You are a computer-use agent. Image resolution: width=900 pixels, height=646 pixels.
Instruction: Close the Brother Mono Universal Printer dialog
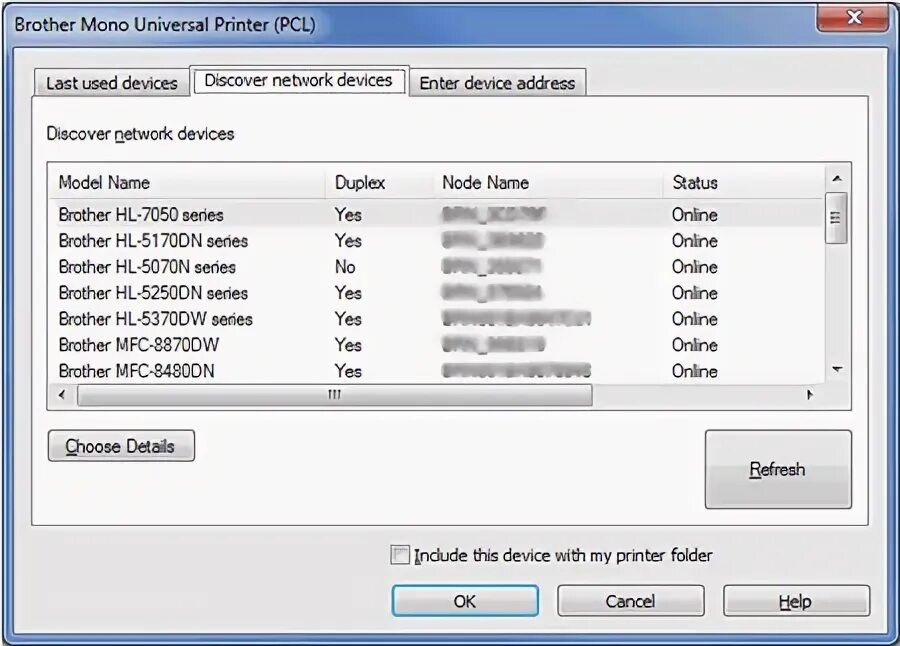coord(853,17)
